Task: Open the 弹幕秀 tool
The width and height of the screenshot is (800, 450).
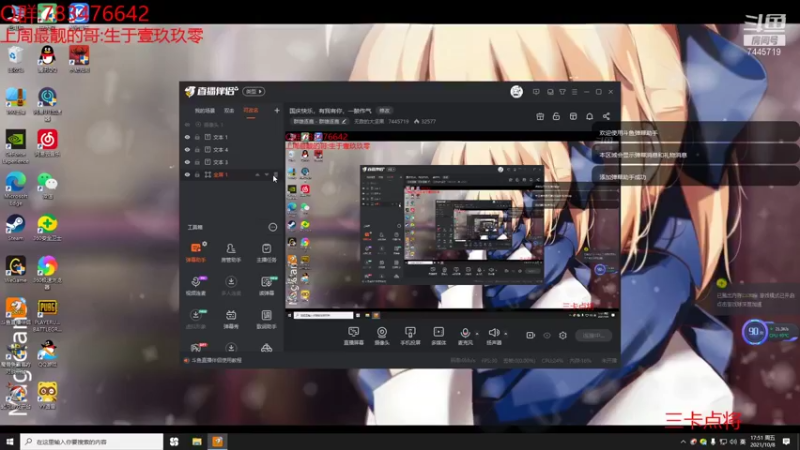Action: [x=231, y=319]
